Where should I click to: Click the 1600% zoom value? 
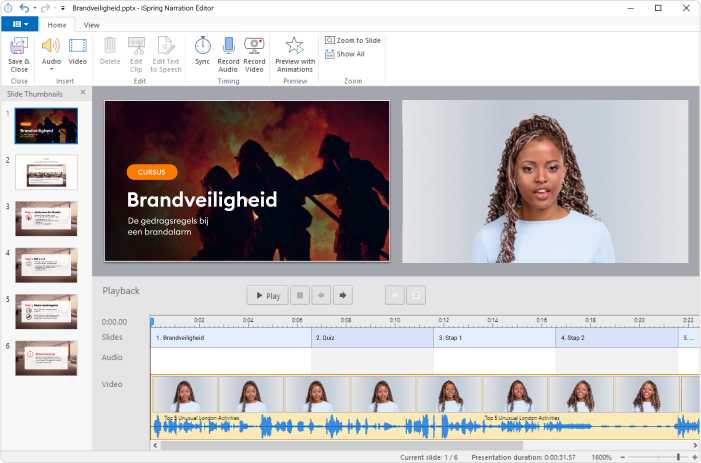point(601,457)
